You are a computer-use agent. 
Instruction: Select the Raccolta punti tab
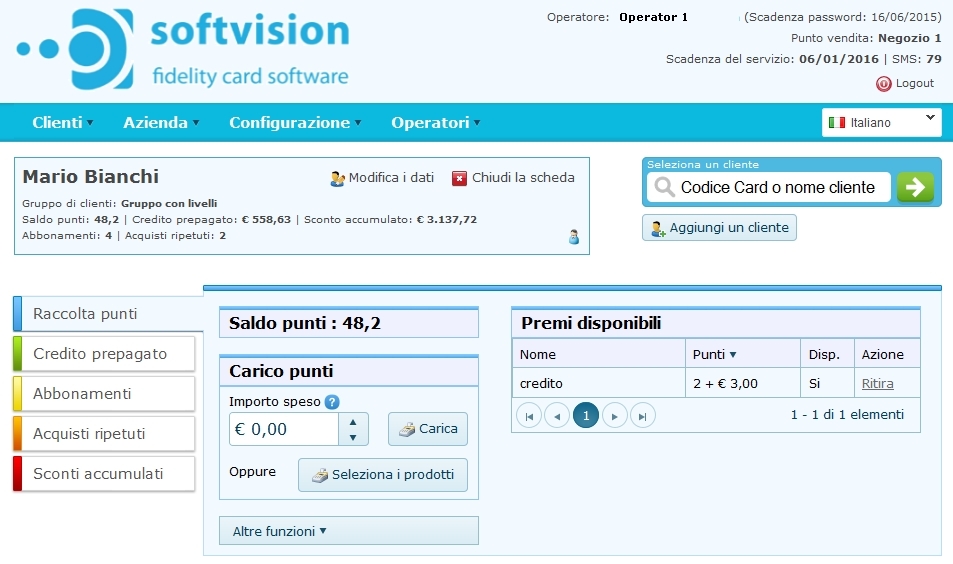pos(108,314)
